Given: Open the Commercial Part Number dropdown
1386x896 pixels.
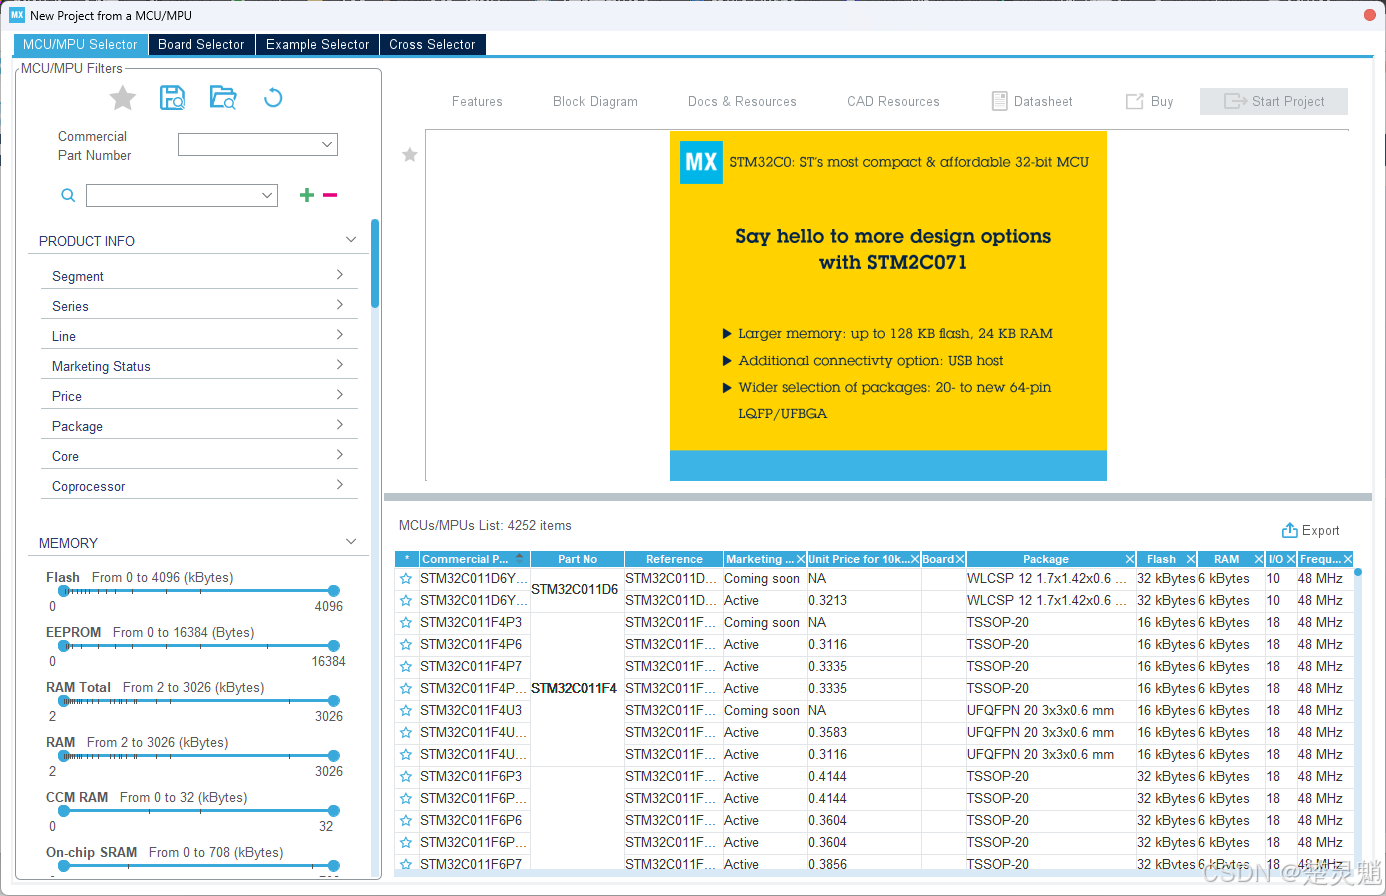Looking at the screenshot, I should tap(327, 145).
